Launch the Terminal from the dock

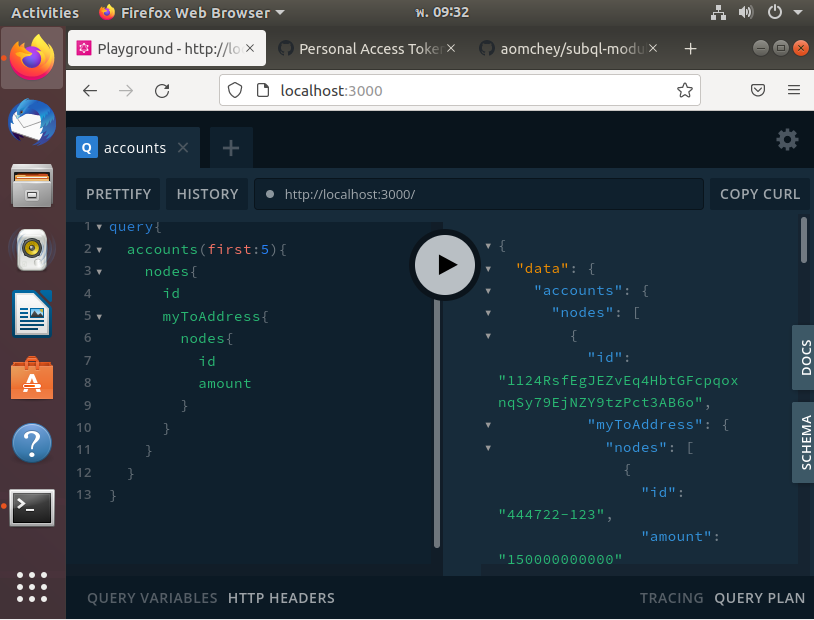point(31,507)
